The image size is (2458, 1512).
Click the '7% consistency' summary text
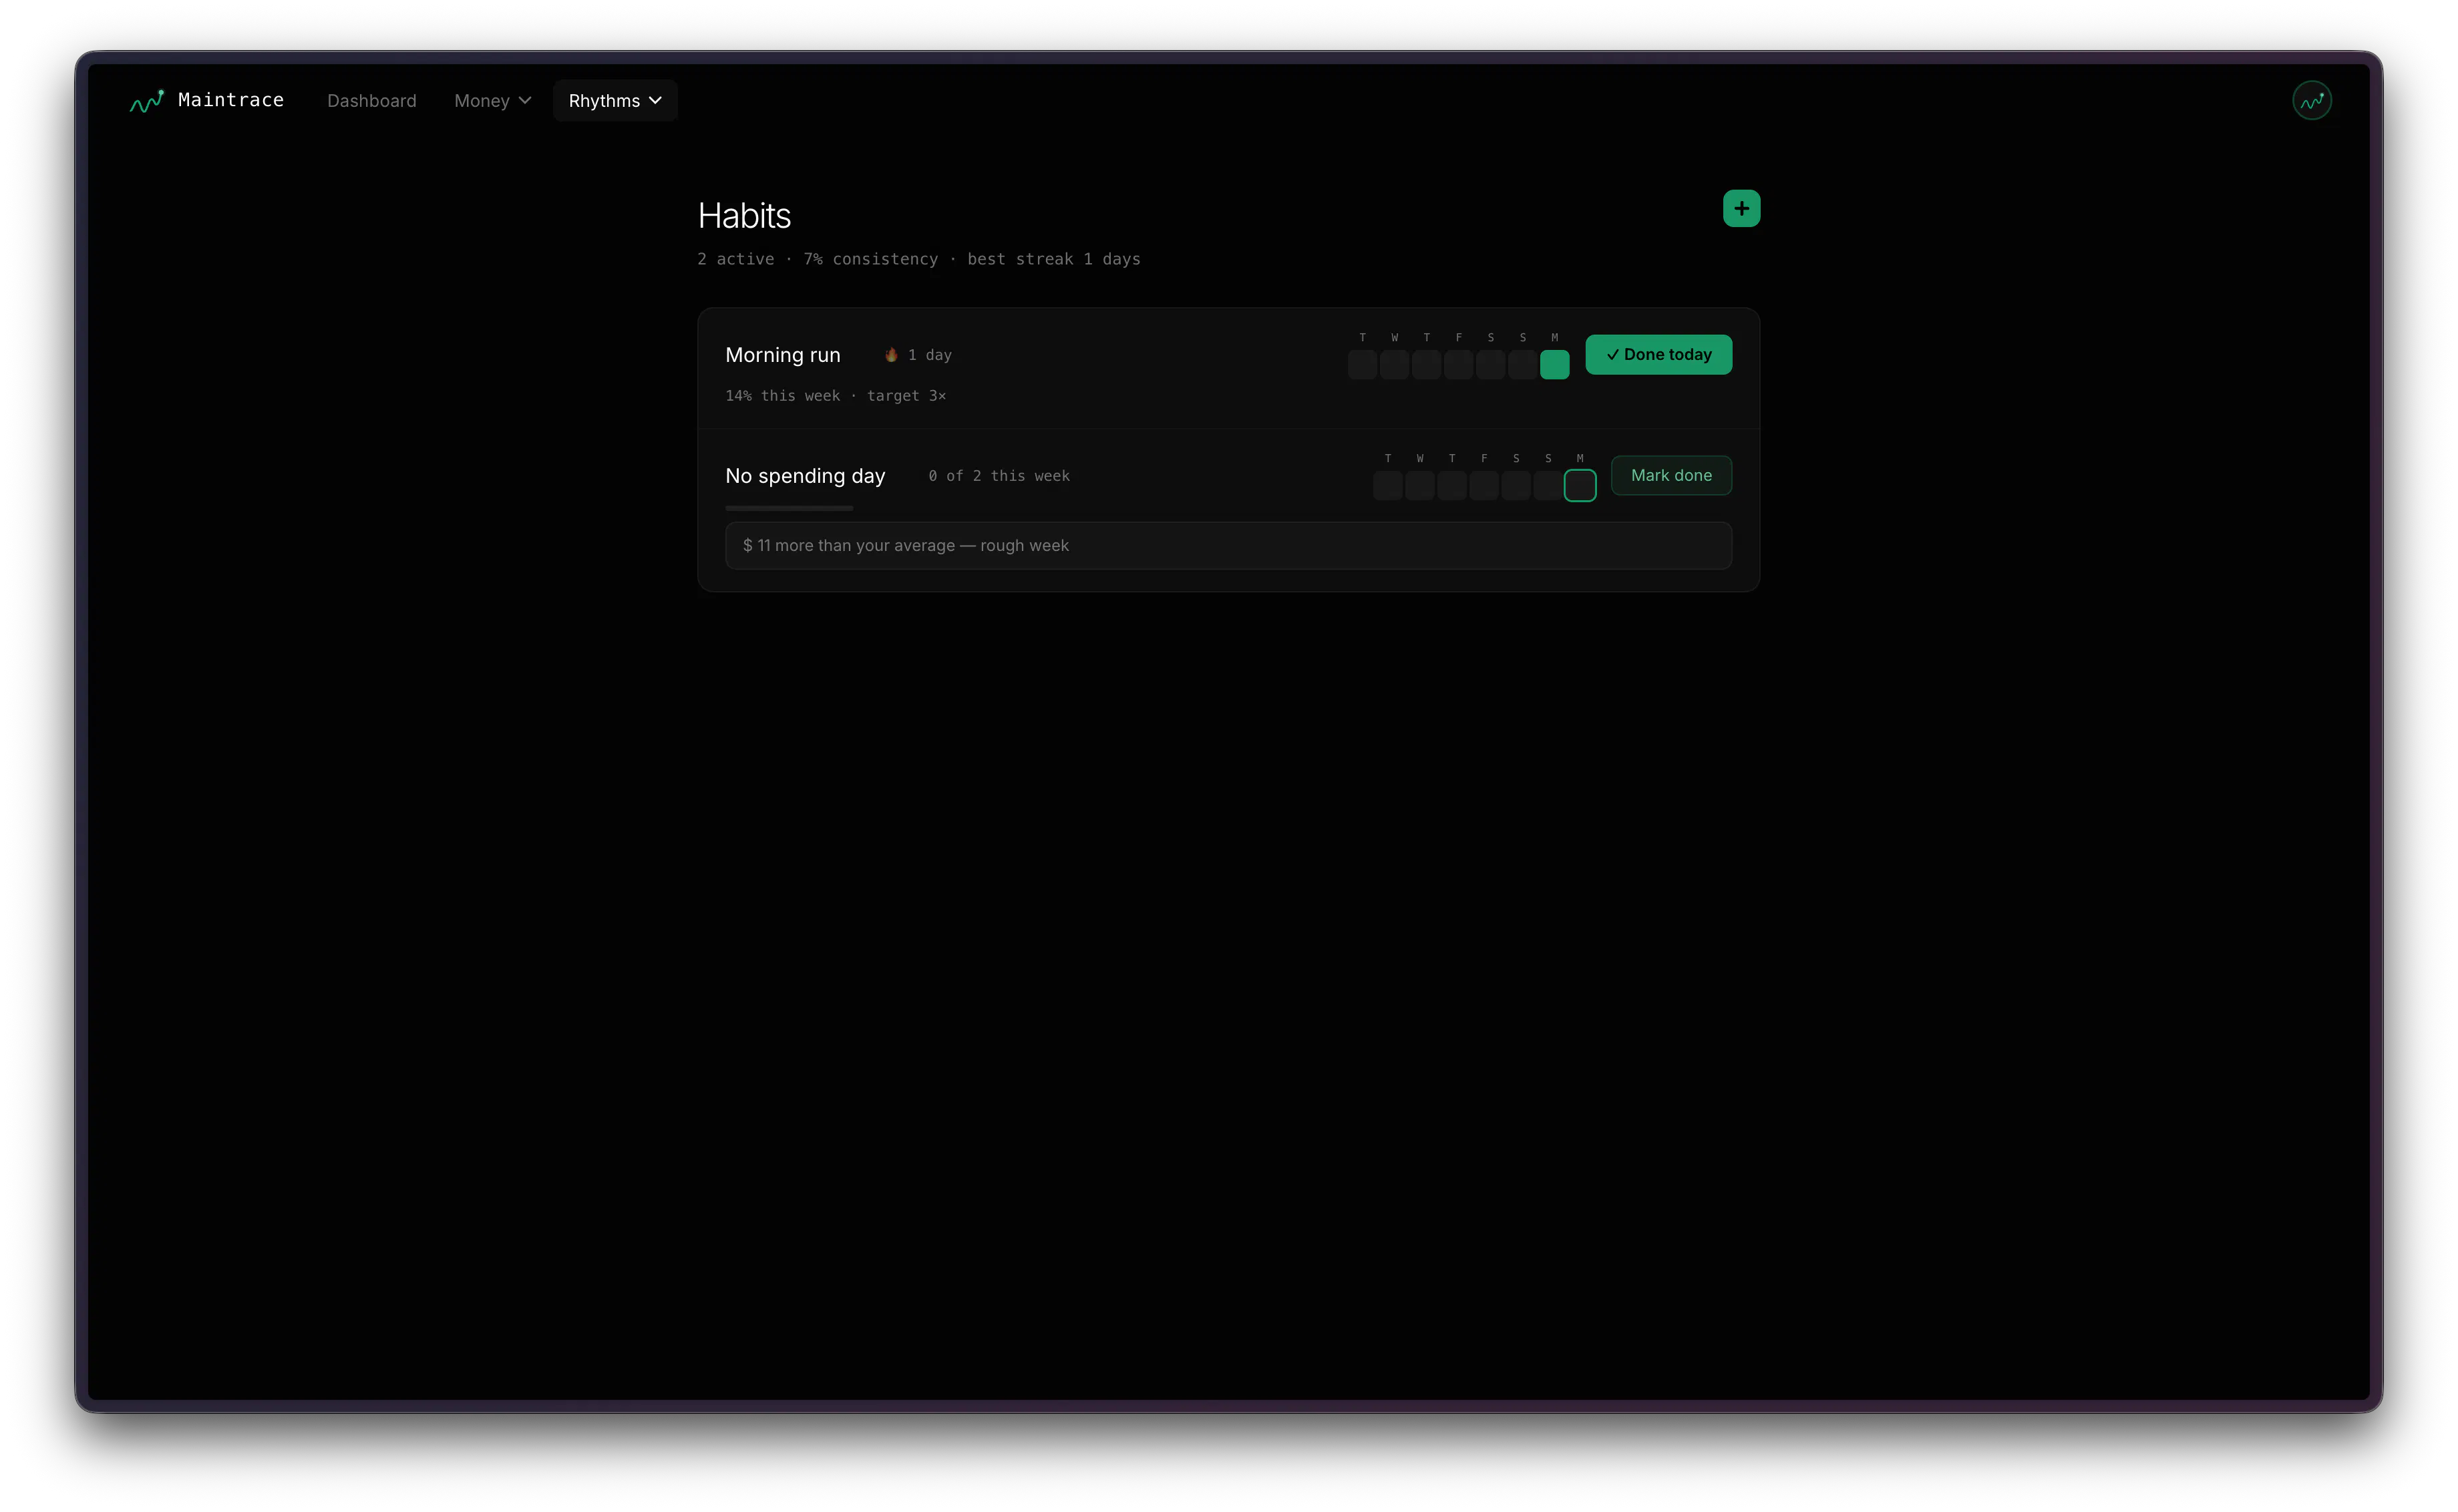[x=871, y=259]
